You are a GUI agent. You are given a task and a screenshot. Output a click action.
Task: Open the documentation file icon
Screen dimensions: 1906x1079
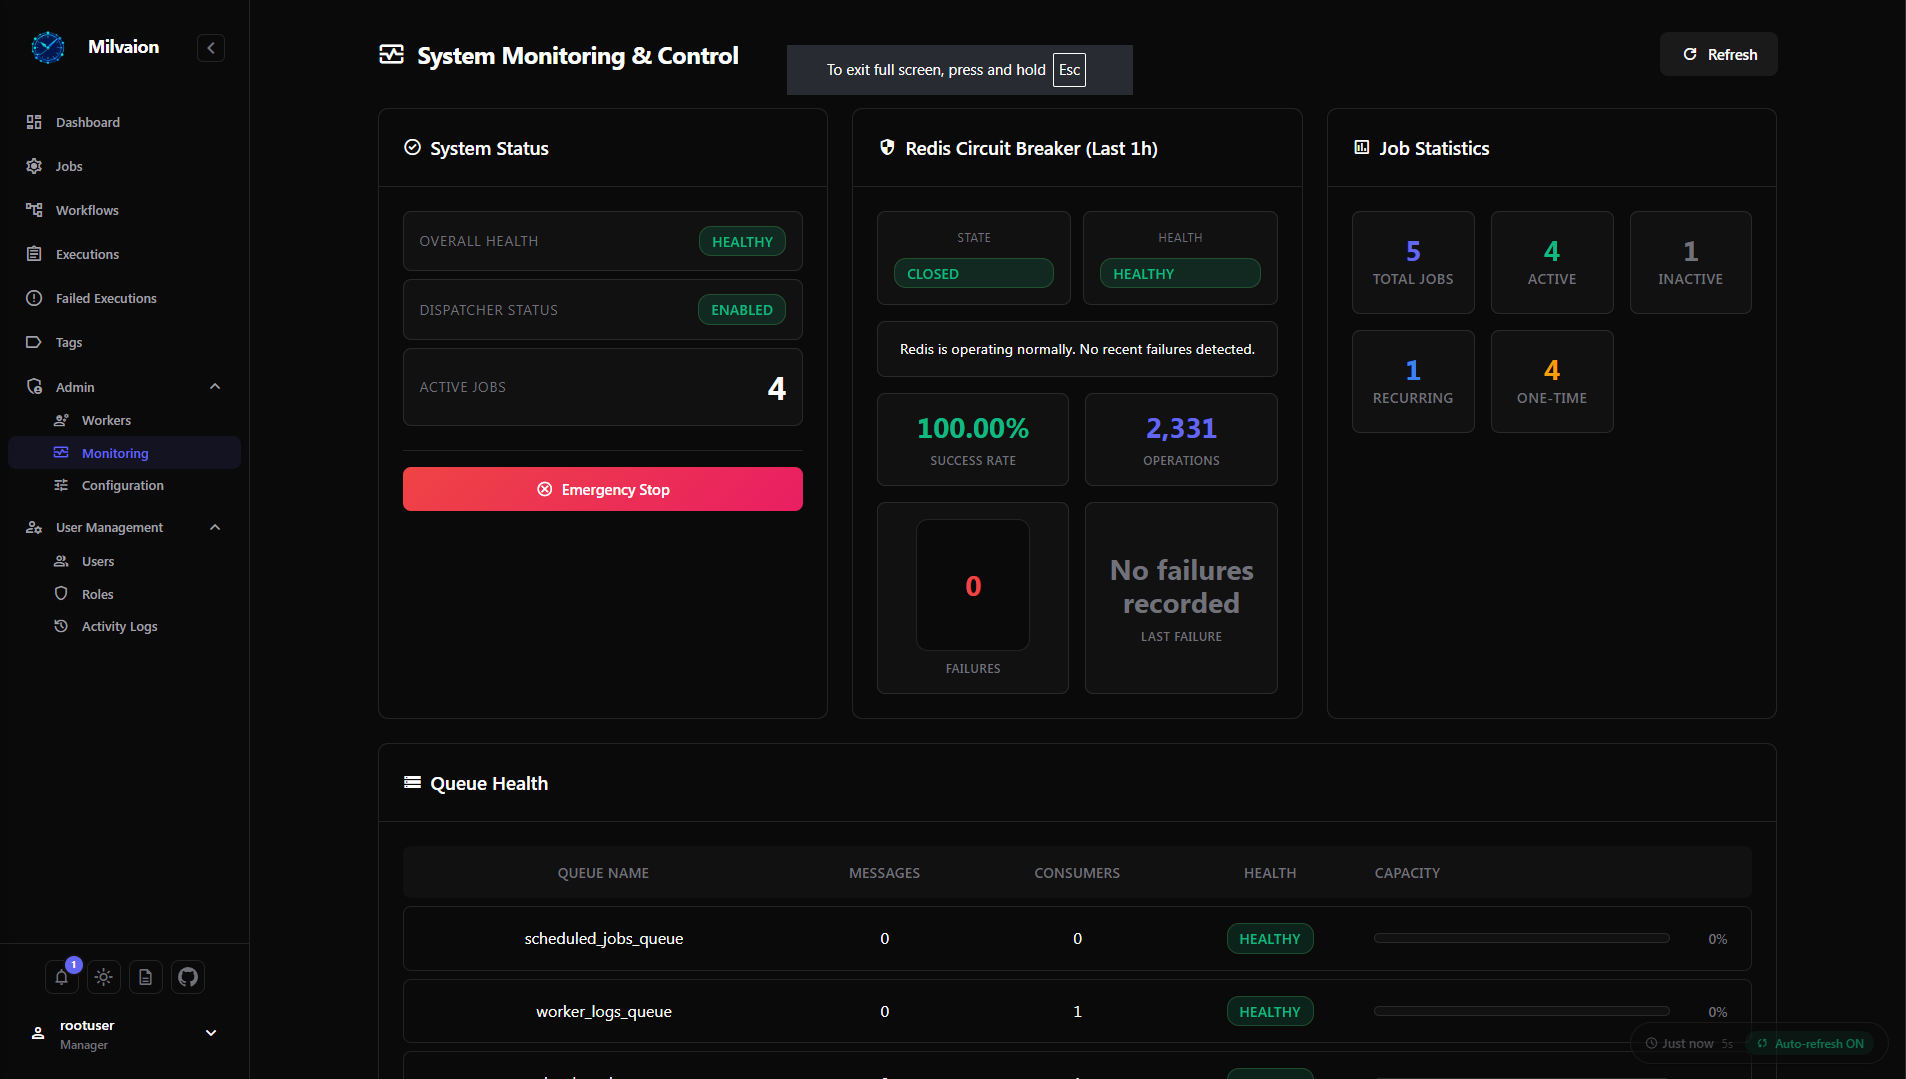(x=146, y=977)
